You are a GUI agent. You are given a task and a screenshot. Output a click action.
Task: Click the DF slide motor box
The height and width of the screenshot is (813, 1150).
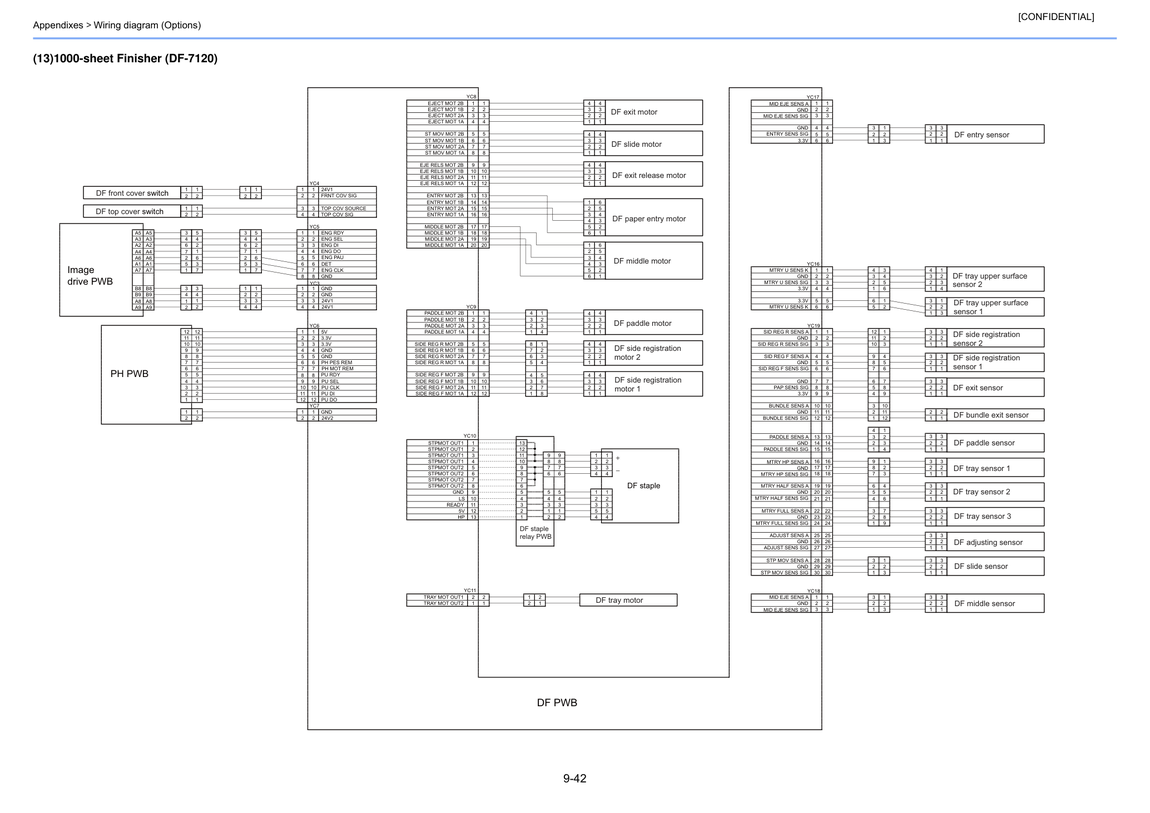pyautogui.click(x=653, y=144)
